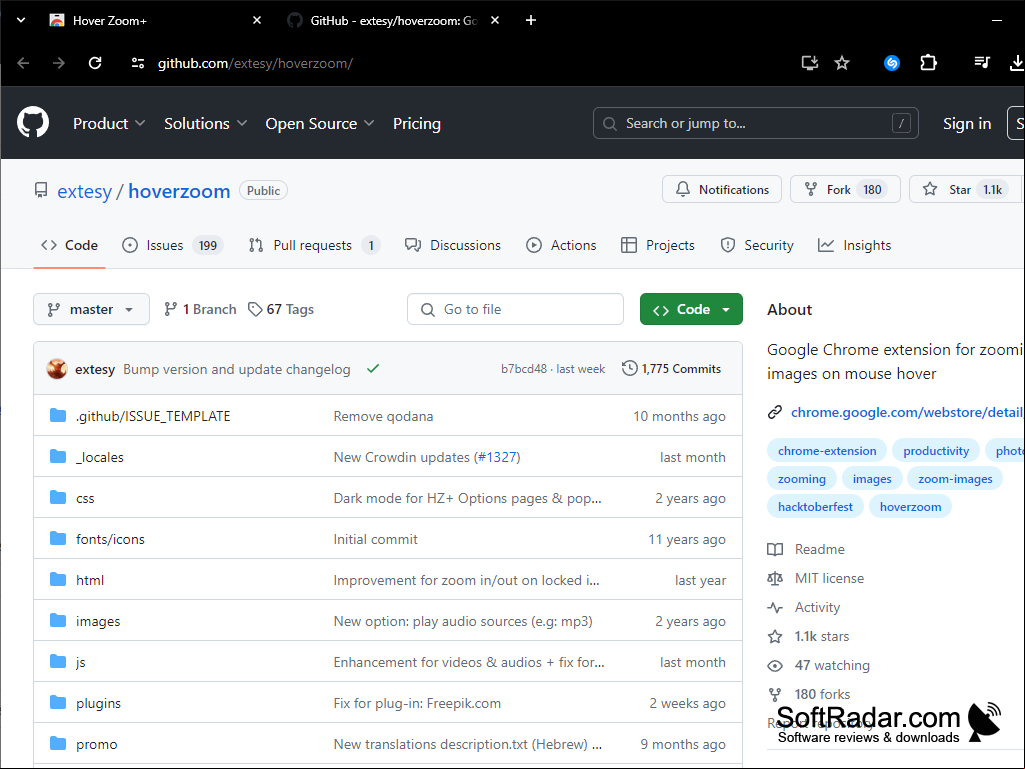The width and height of the screenshot is (1025, 769).
Task: Open the promo folder
Action: coord(97,744)
